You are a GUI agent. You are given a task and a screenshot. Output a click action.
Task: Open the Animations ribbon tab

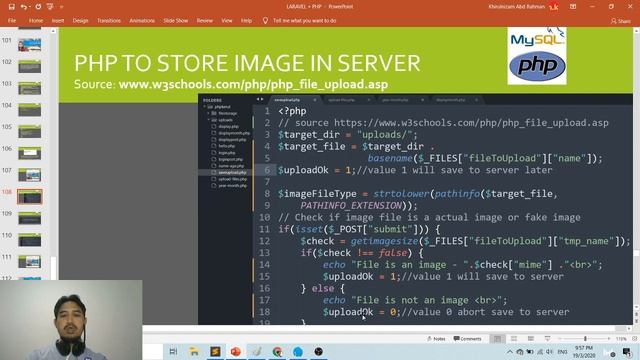(142, 20)
